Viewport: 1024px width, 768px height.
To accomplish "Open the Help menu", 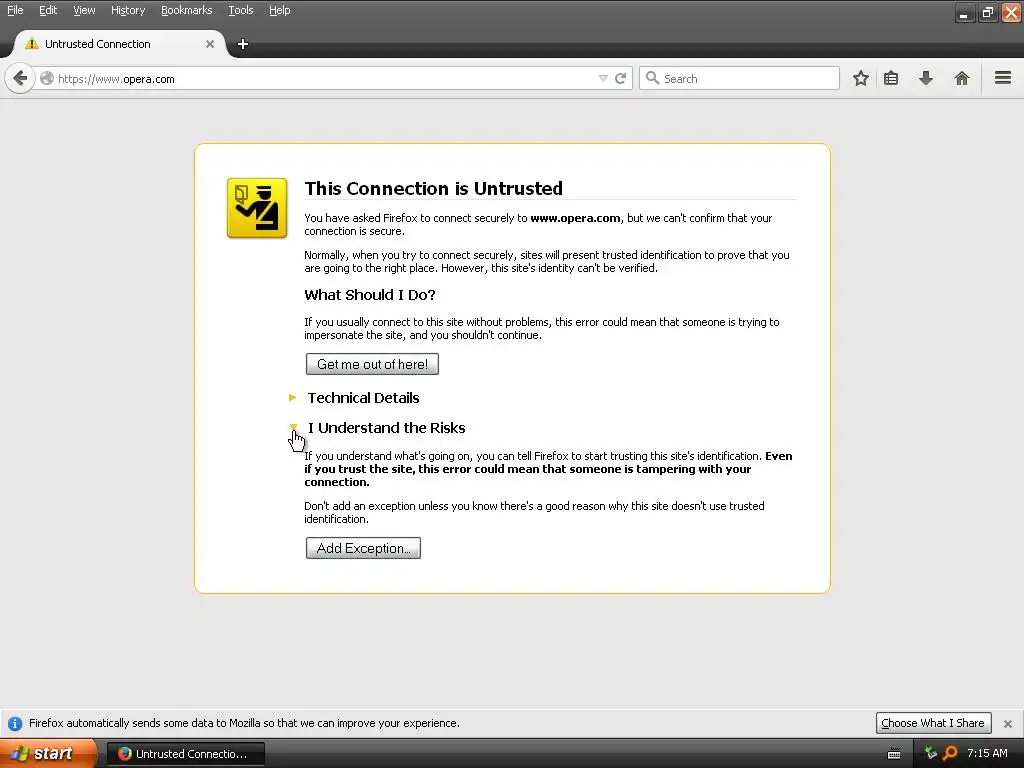I will click(280, 10).
